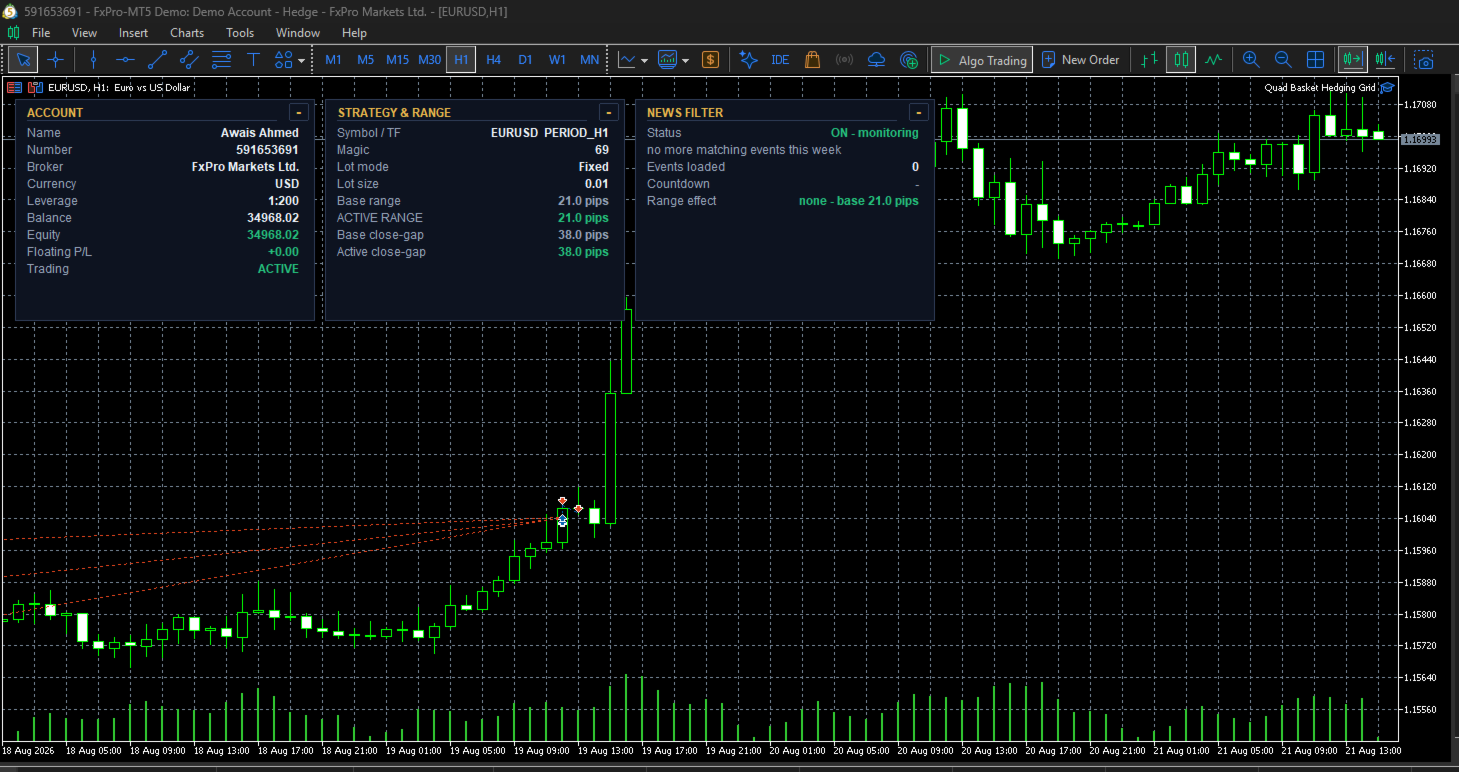This screenshot has width=1459, height=772.
Task: Toggle chart auto-scroll to latest bar
Action: (1352, 60)
